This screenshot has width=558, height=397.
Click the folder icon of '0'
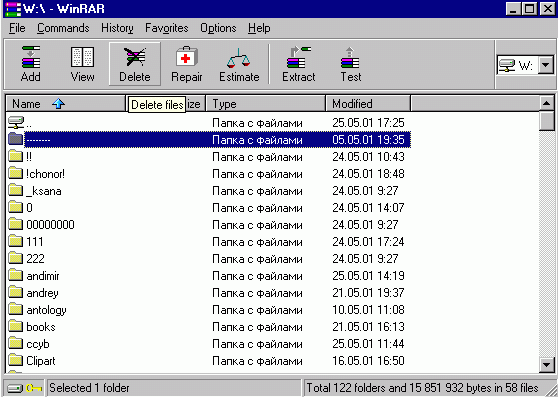15,207
